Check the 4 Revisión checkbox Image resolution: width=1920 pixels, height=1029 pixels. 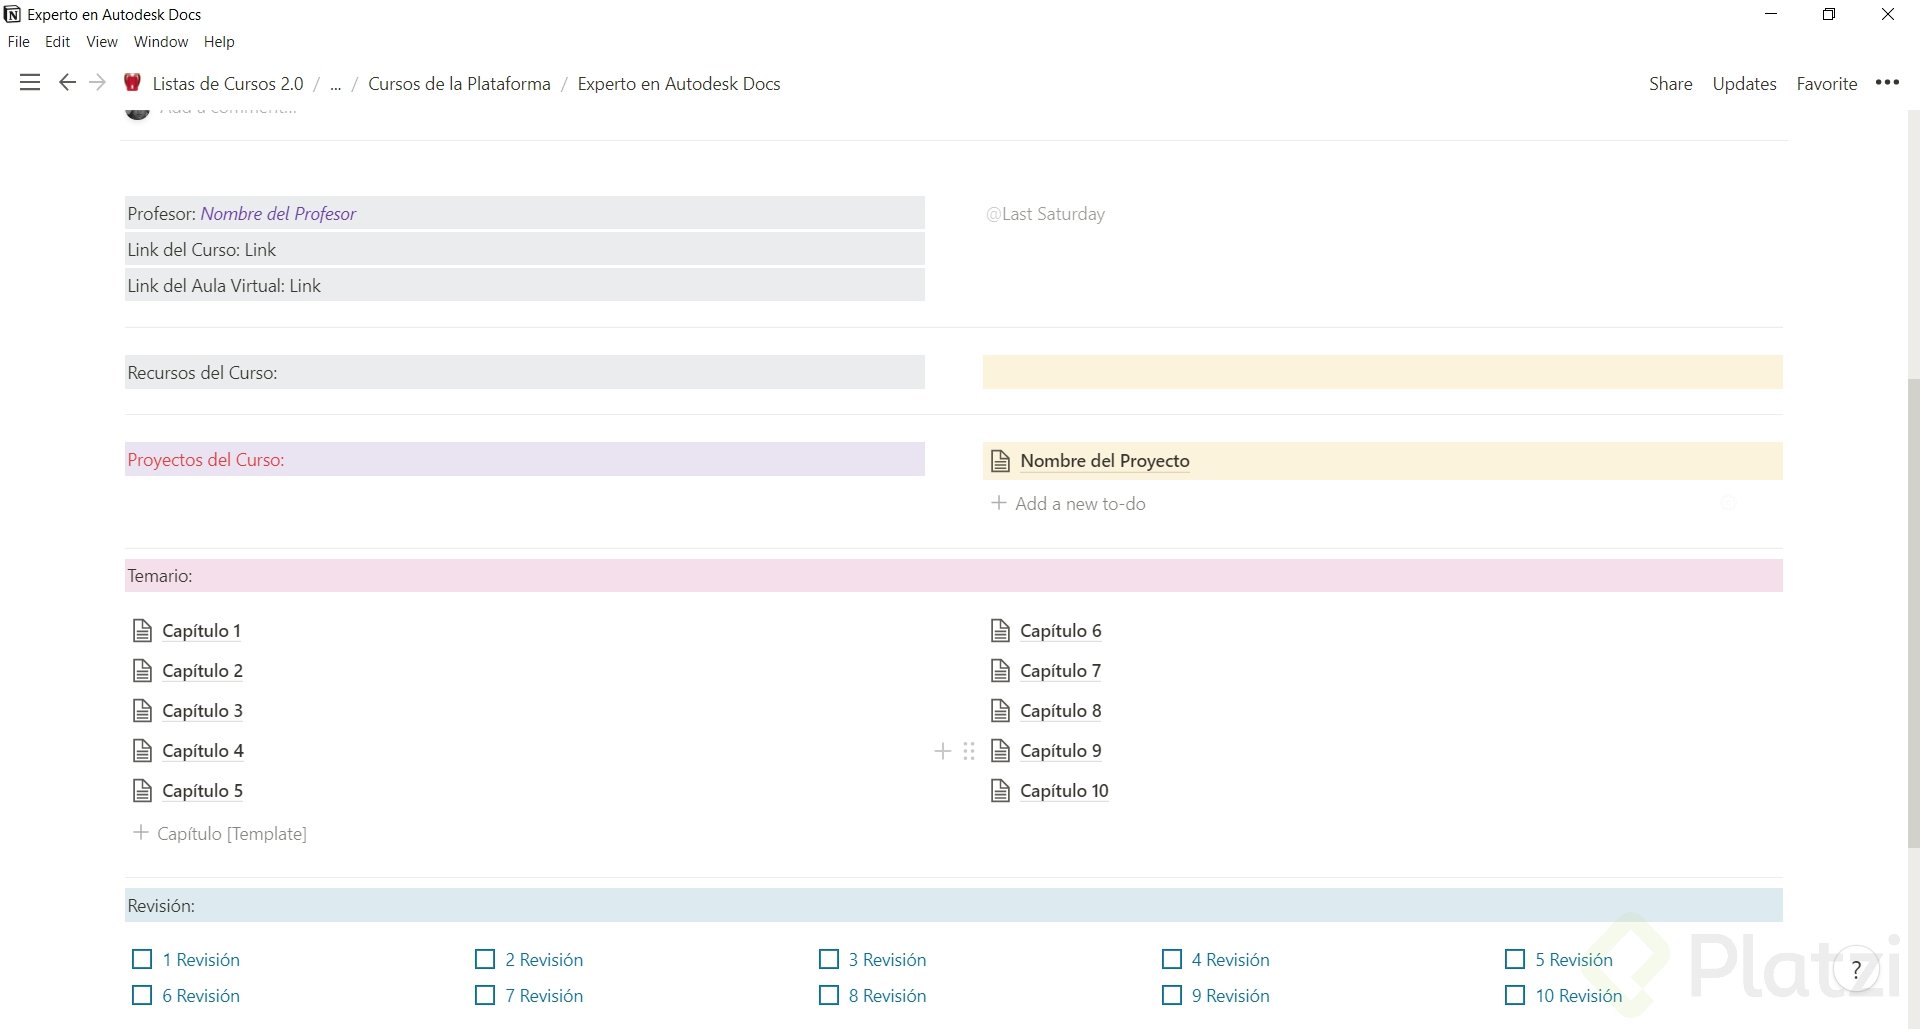pyautogui.click(x=1172, y=960)
